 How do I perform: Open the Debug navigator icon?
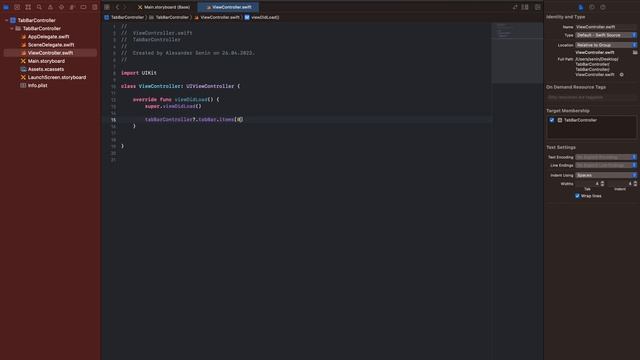72,7
